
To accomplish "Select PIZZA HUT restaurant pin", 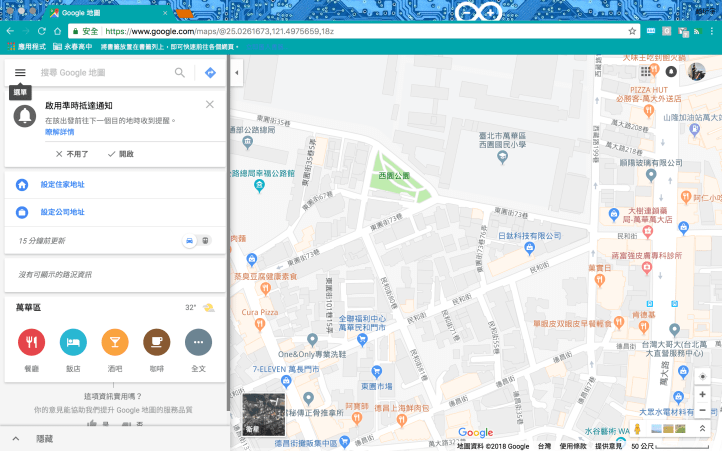I will 649,111.
